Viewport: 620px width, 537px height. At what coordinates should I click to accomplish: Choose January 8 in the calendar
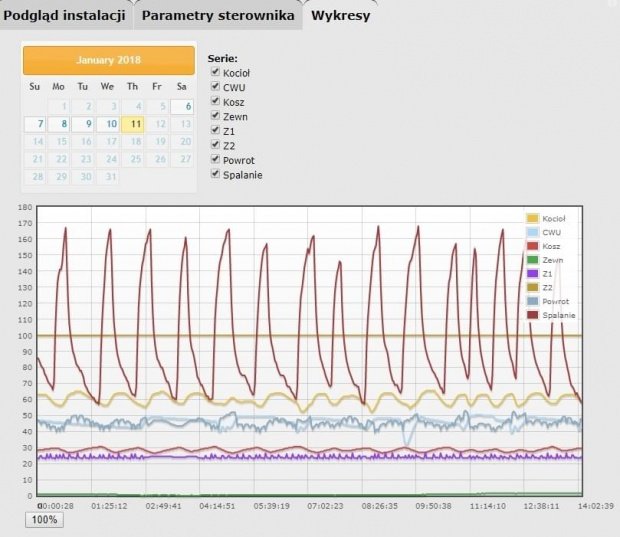[61, 125]
